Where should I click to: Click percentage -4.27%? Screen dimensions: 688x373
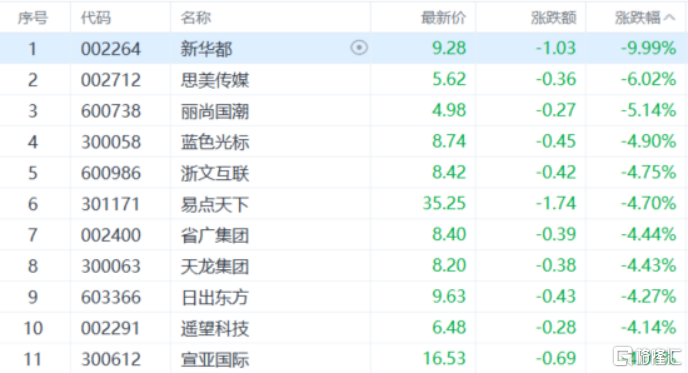tap(649, 297)
